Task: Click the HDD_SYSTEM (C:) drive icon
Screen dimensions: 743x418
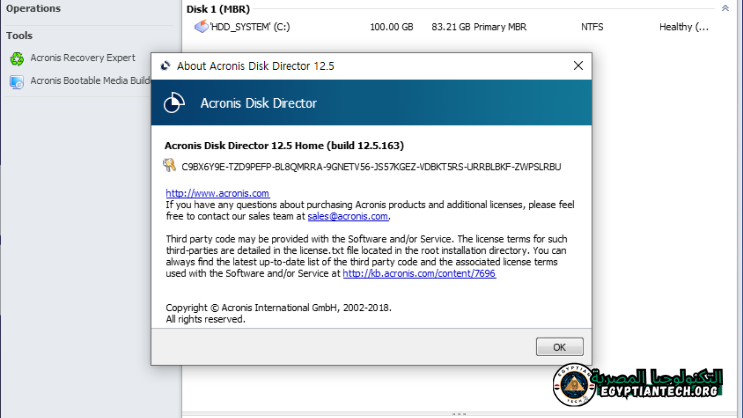Action: 201,27
